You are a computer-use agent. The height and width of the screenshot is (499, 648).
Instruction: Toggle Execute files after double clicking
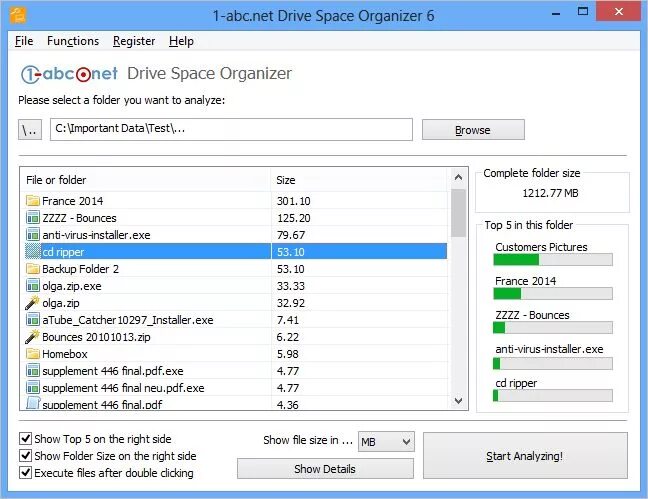point(26,473)
